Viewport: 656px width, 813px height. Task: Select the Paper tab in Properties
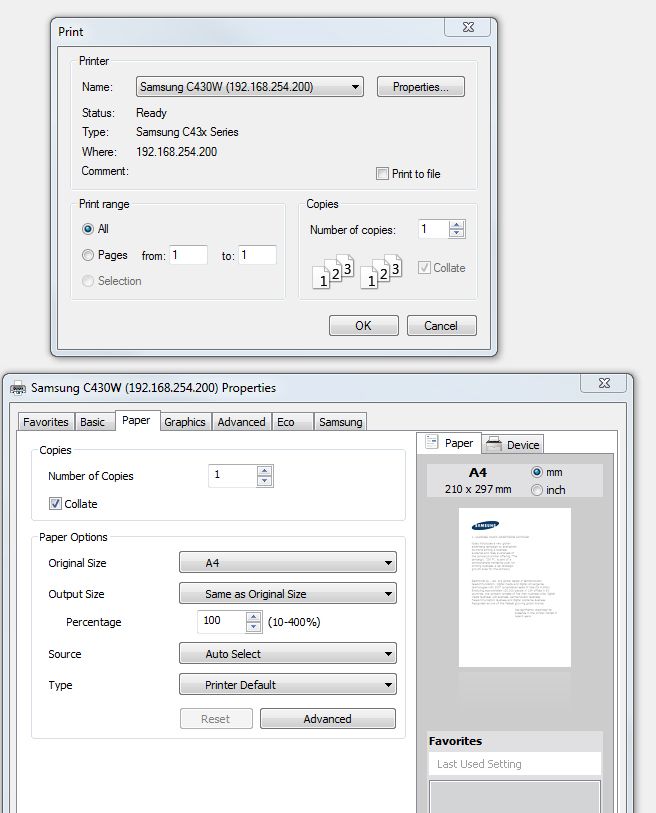pyautogui.click(x=136, y=420)
